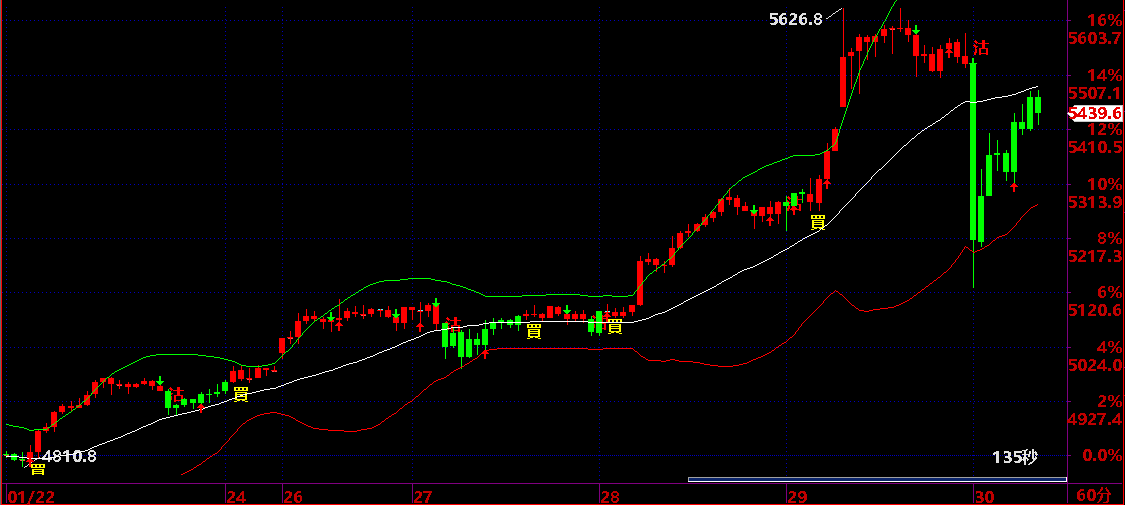
Task: Click the 買 marker just after the 28 date line
Action: [614, 327]
